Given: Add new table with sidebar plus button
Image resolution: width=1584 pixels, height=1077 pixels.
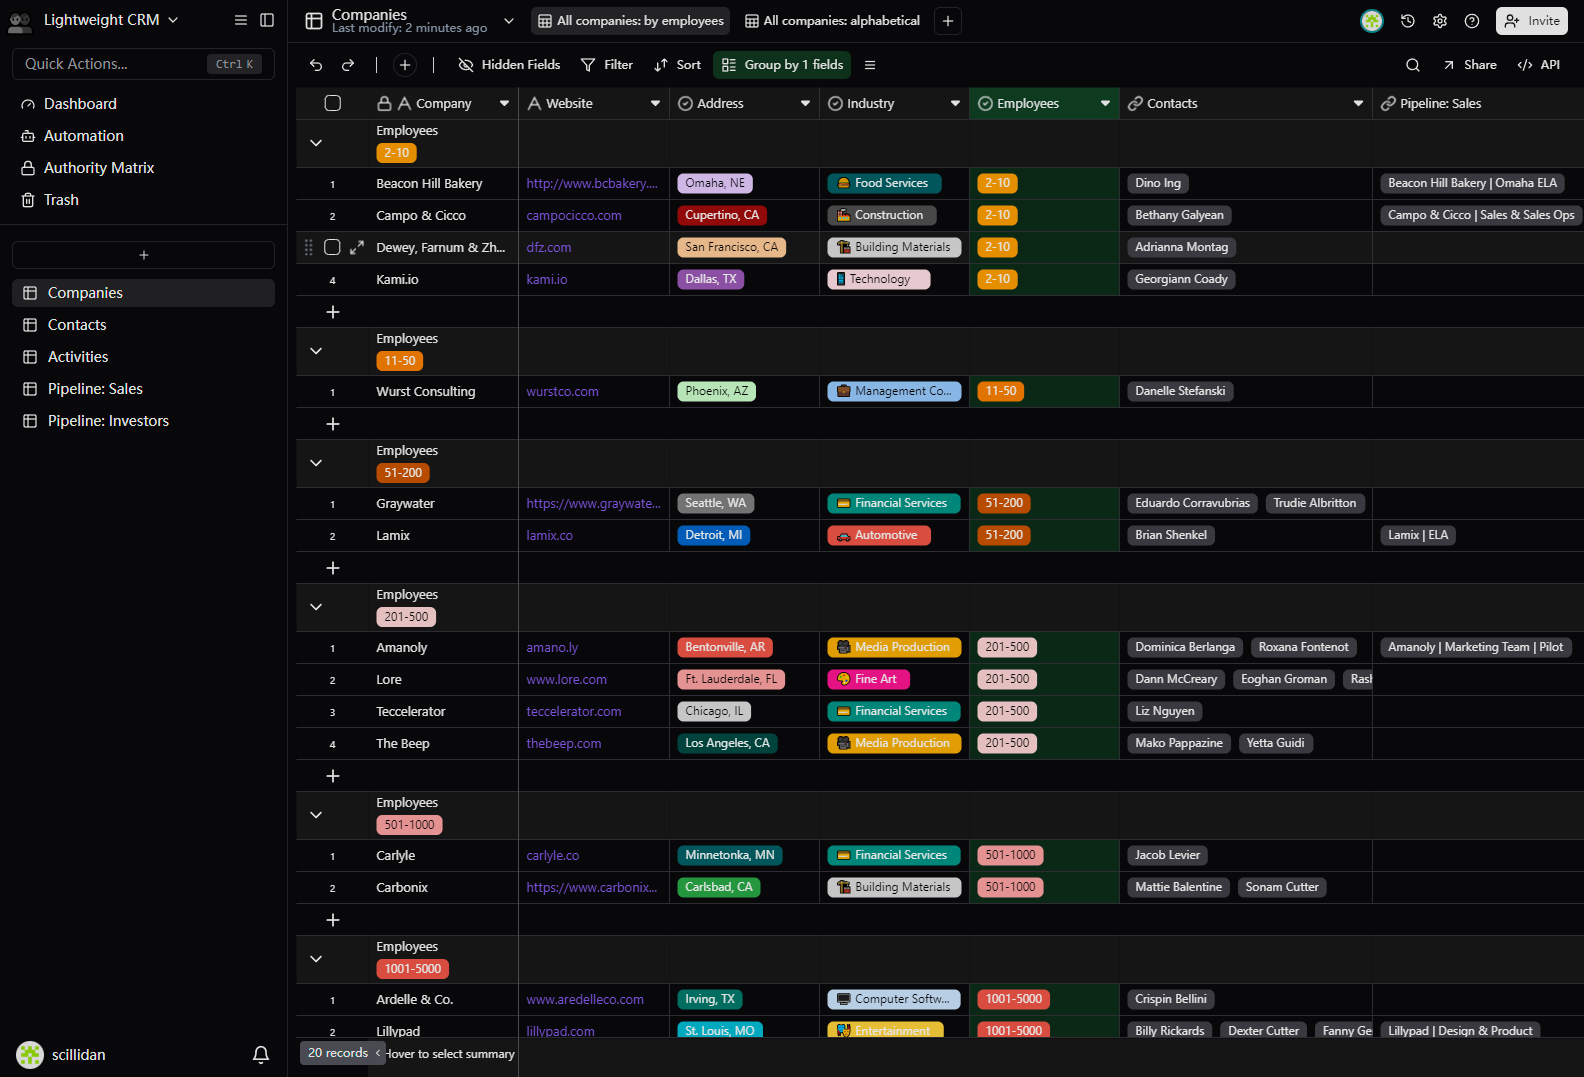Looking at the screenshot, I should [x=144, y=255].
